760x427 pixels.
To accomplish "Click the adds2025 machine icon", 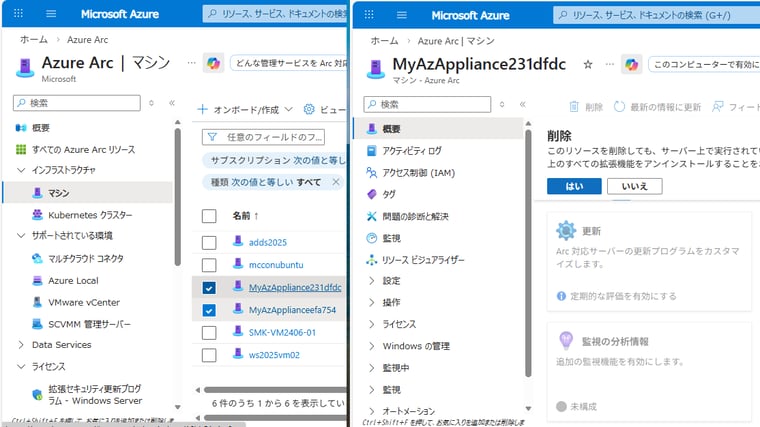I will (x=238, y=241).
